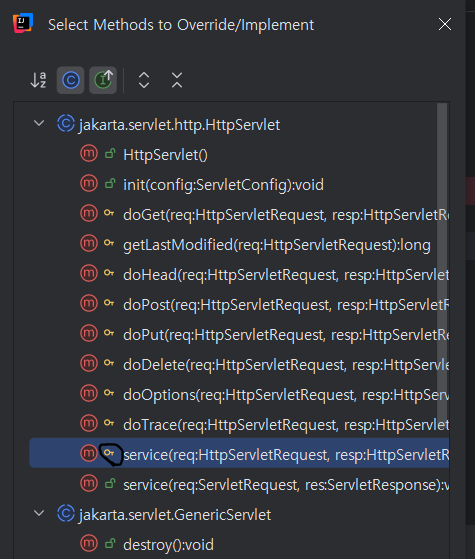Collapse jakarta.servlet.GenericServlet node
The height and width of the screenshot is (559, 475).
tap(39, 514)
